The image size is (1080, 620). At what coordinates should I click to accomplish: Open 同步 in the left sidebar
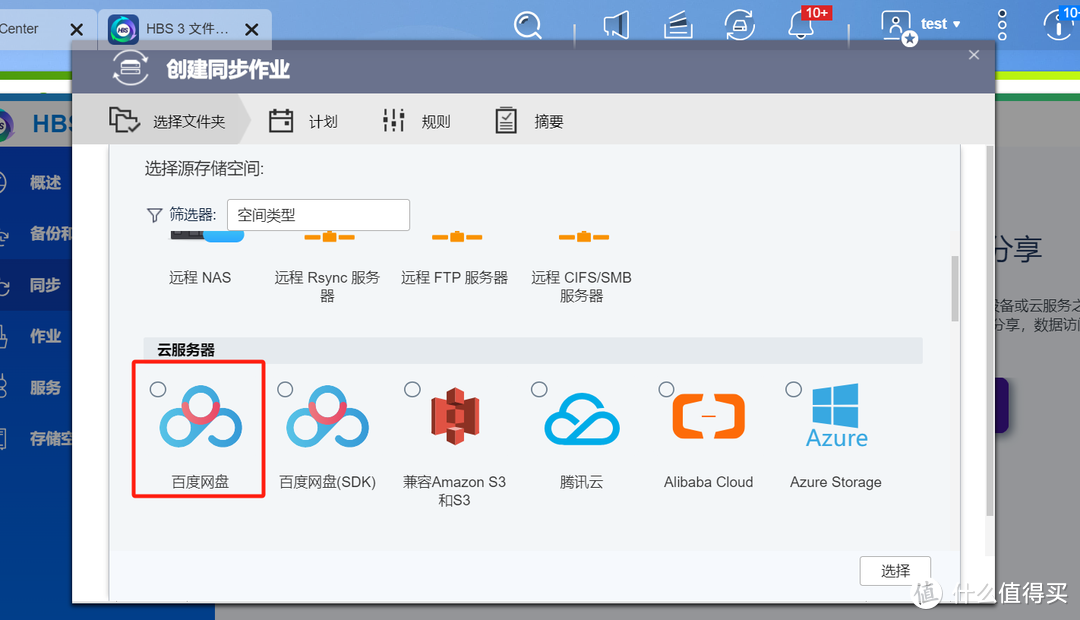click(44, 285)
